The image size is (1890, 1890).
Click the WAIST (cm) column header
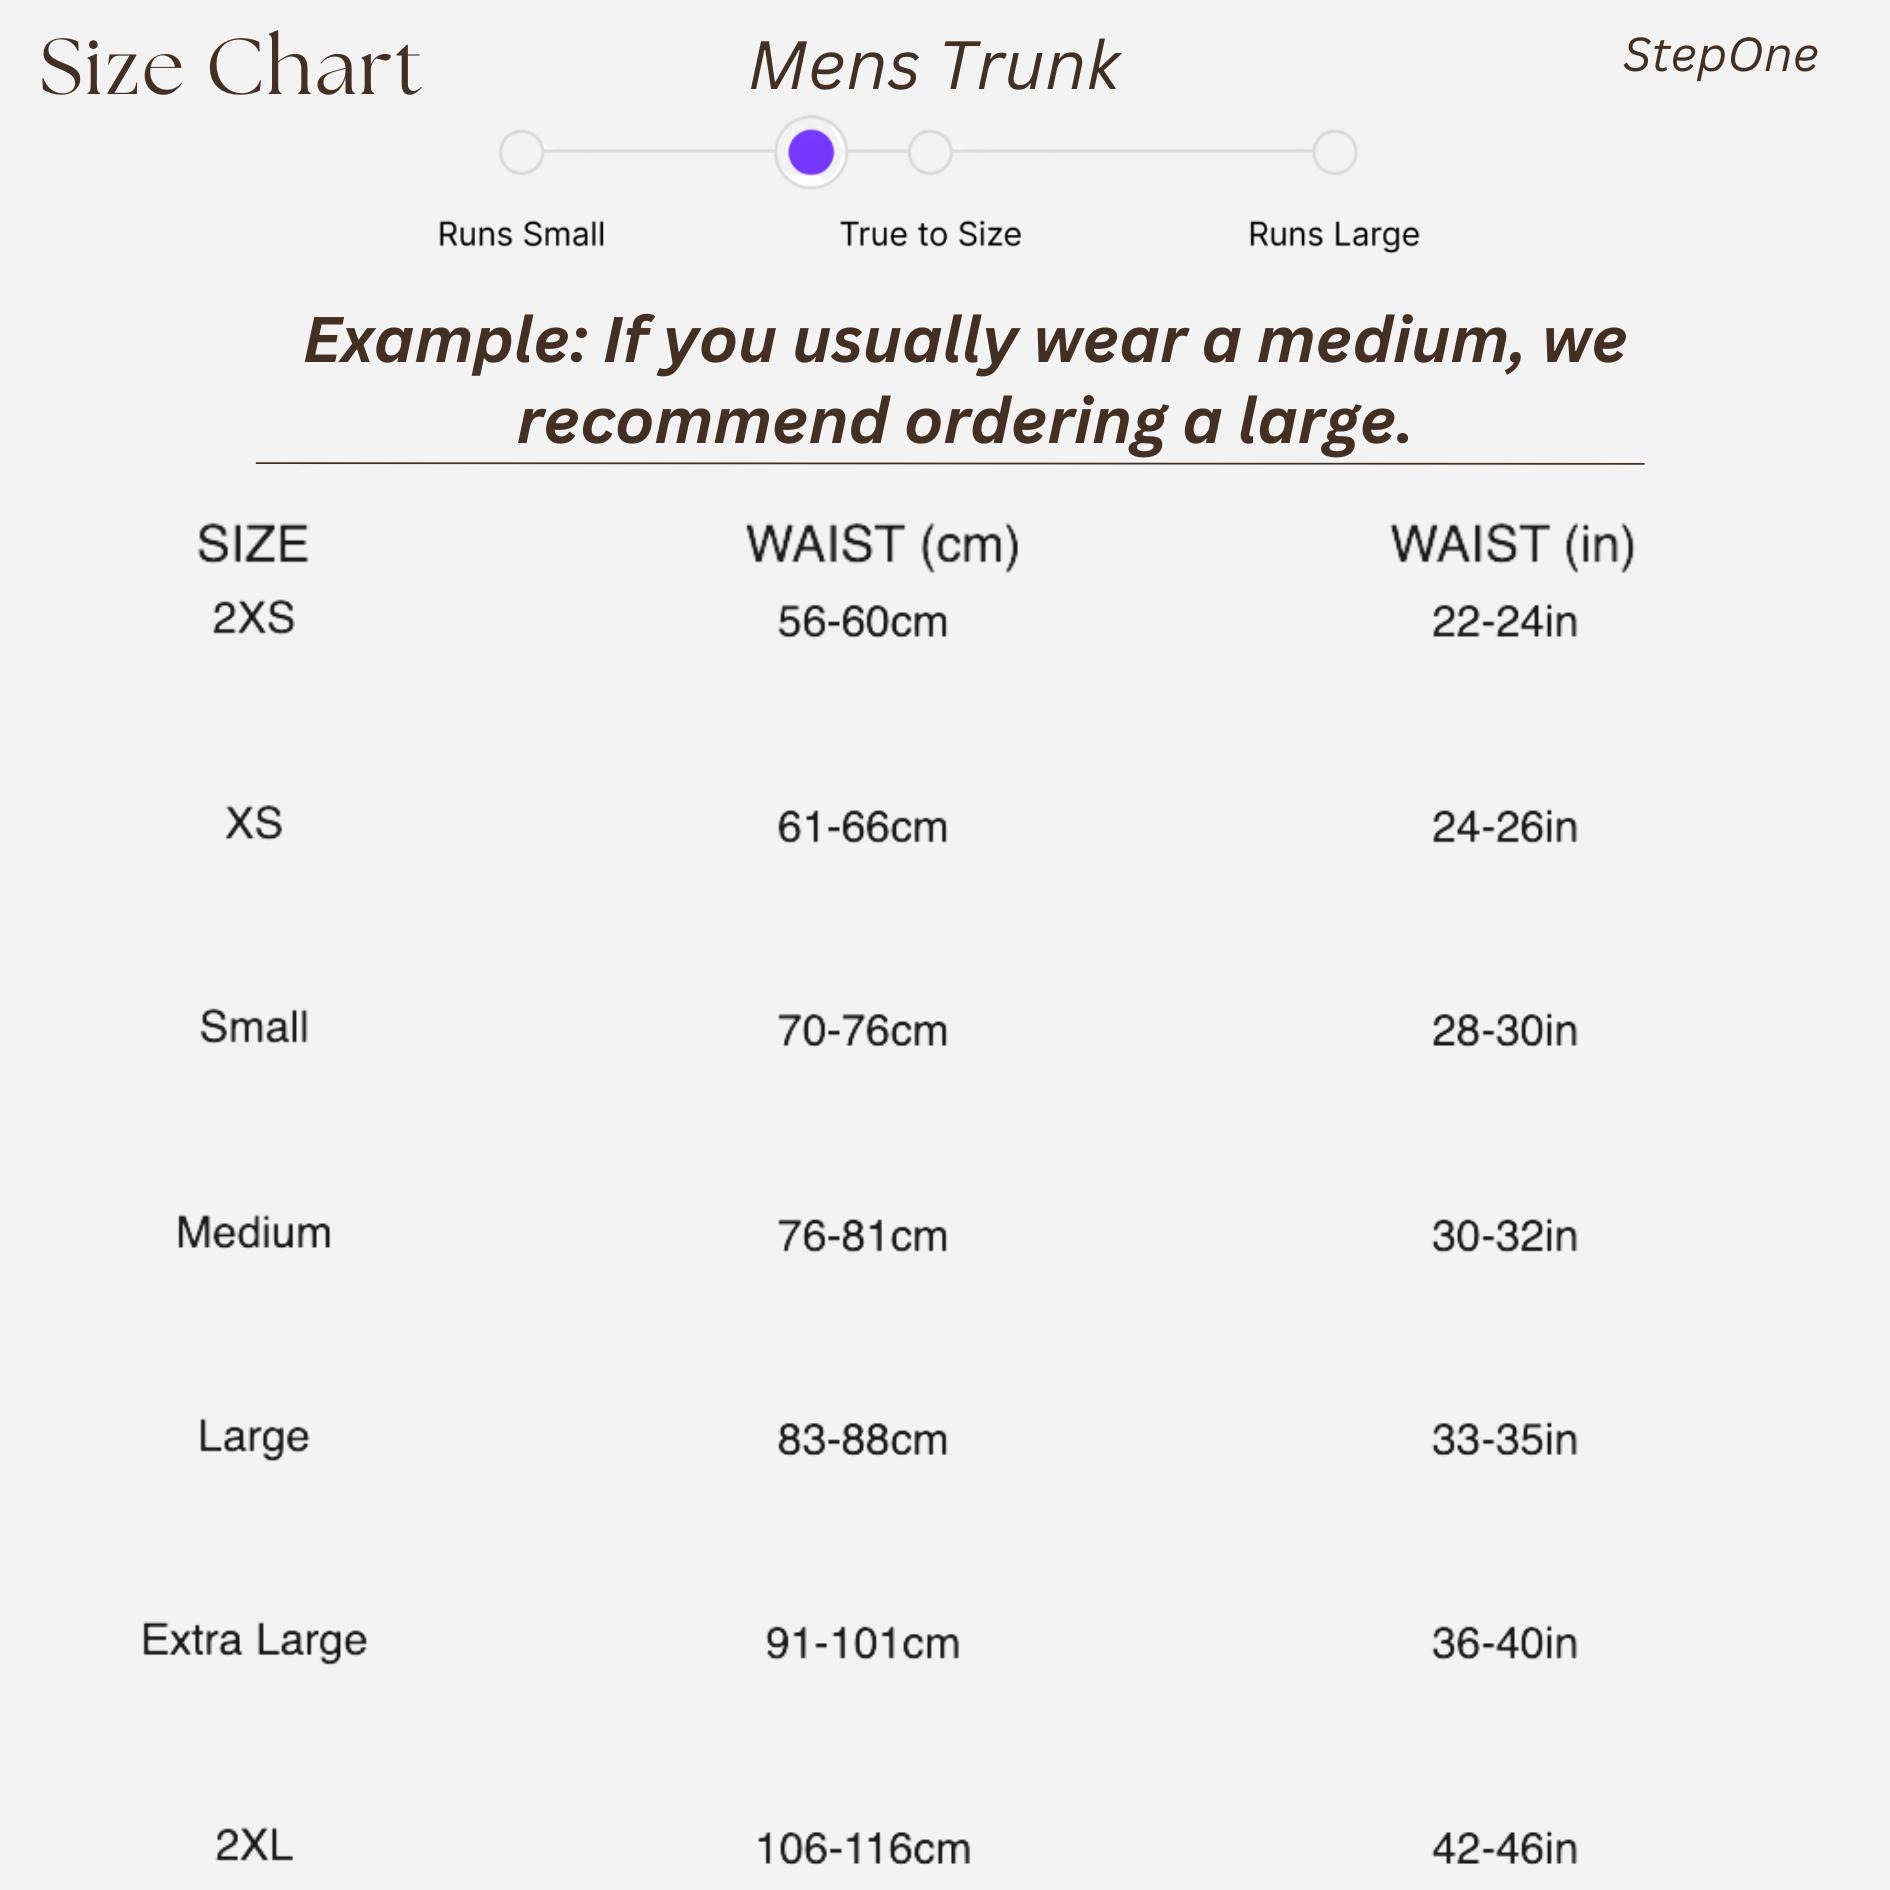pyautogui.click(x=882, y=545)
